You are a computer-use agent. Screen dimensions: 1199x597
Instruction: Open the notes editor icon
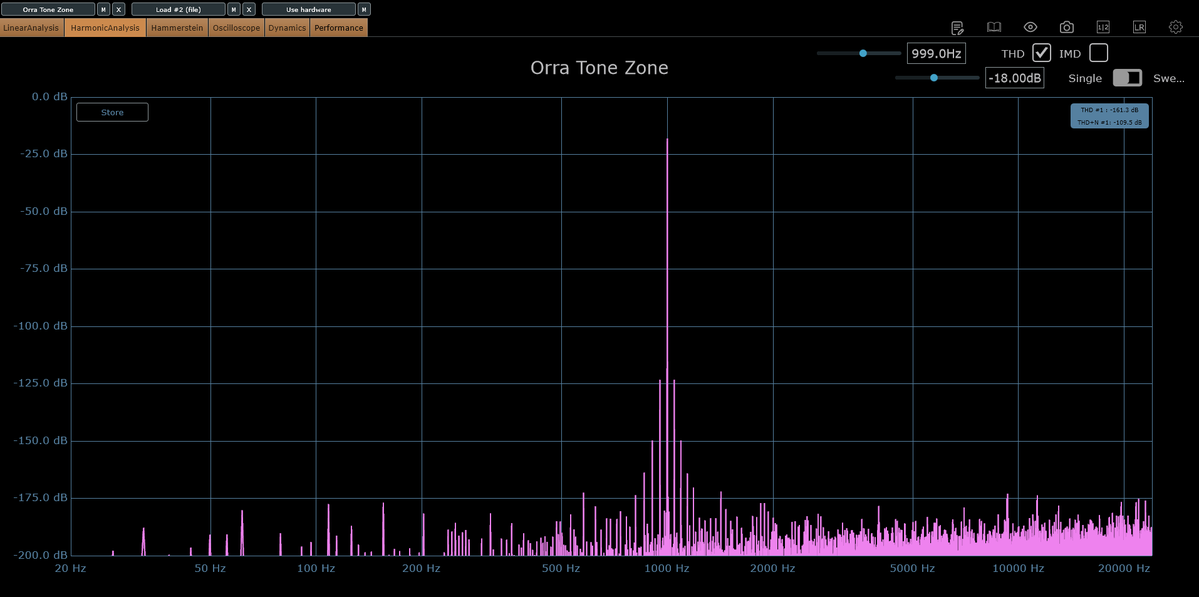point(957,28)
